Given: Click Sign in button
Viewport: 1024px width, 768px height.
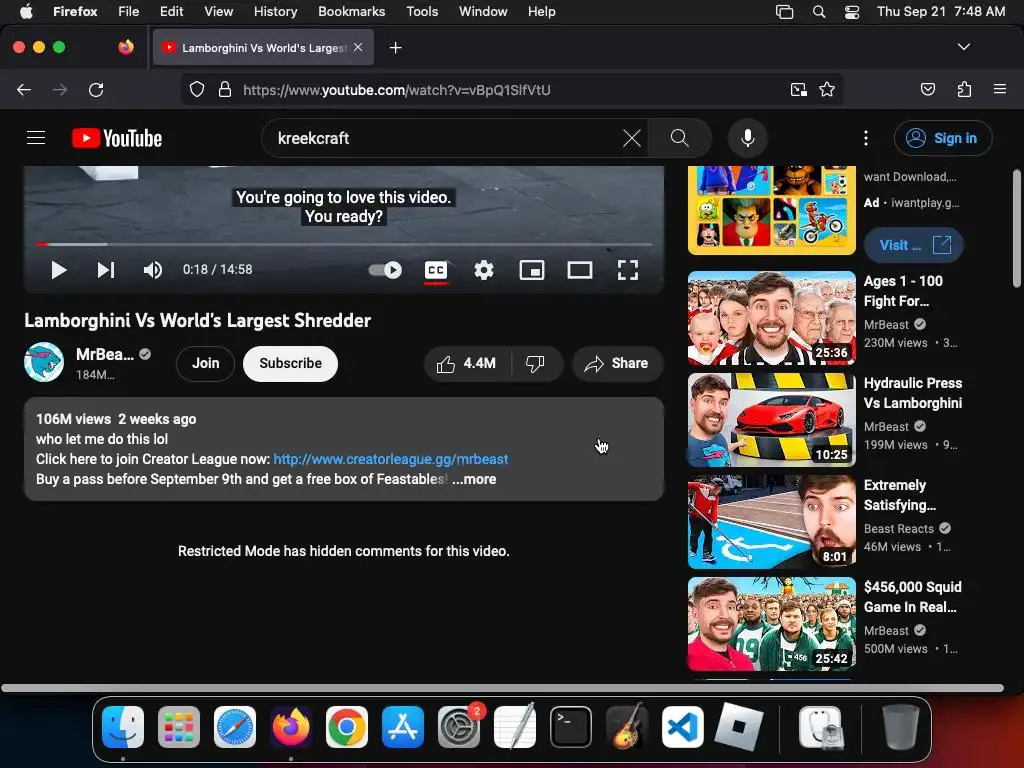Looking at the screenshot, I should point(943,138).
